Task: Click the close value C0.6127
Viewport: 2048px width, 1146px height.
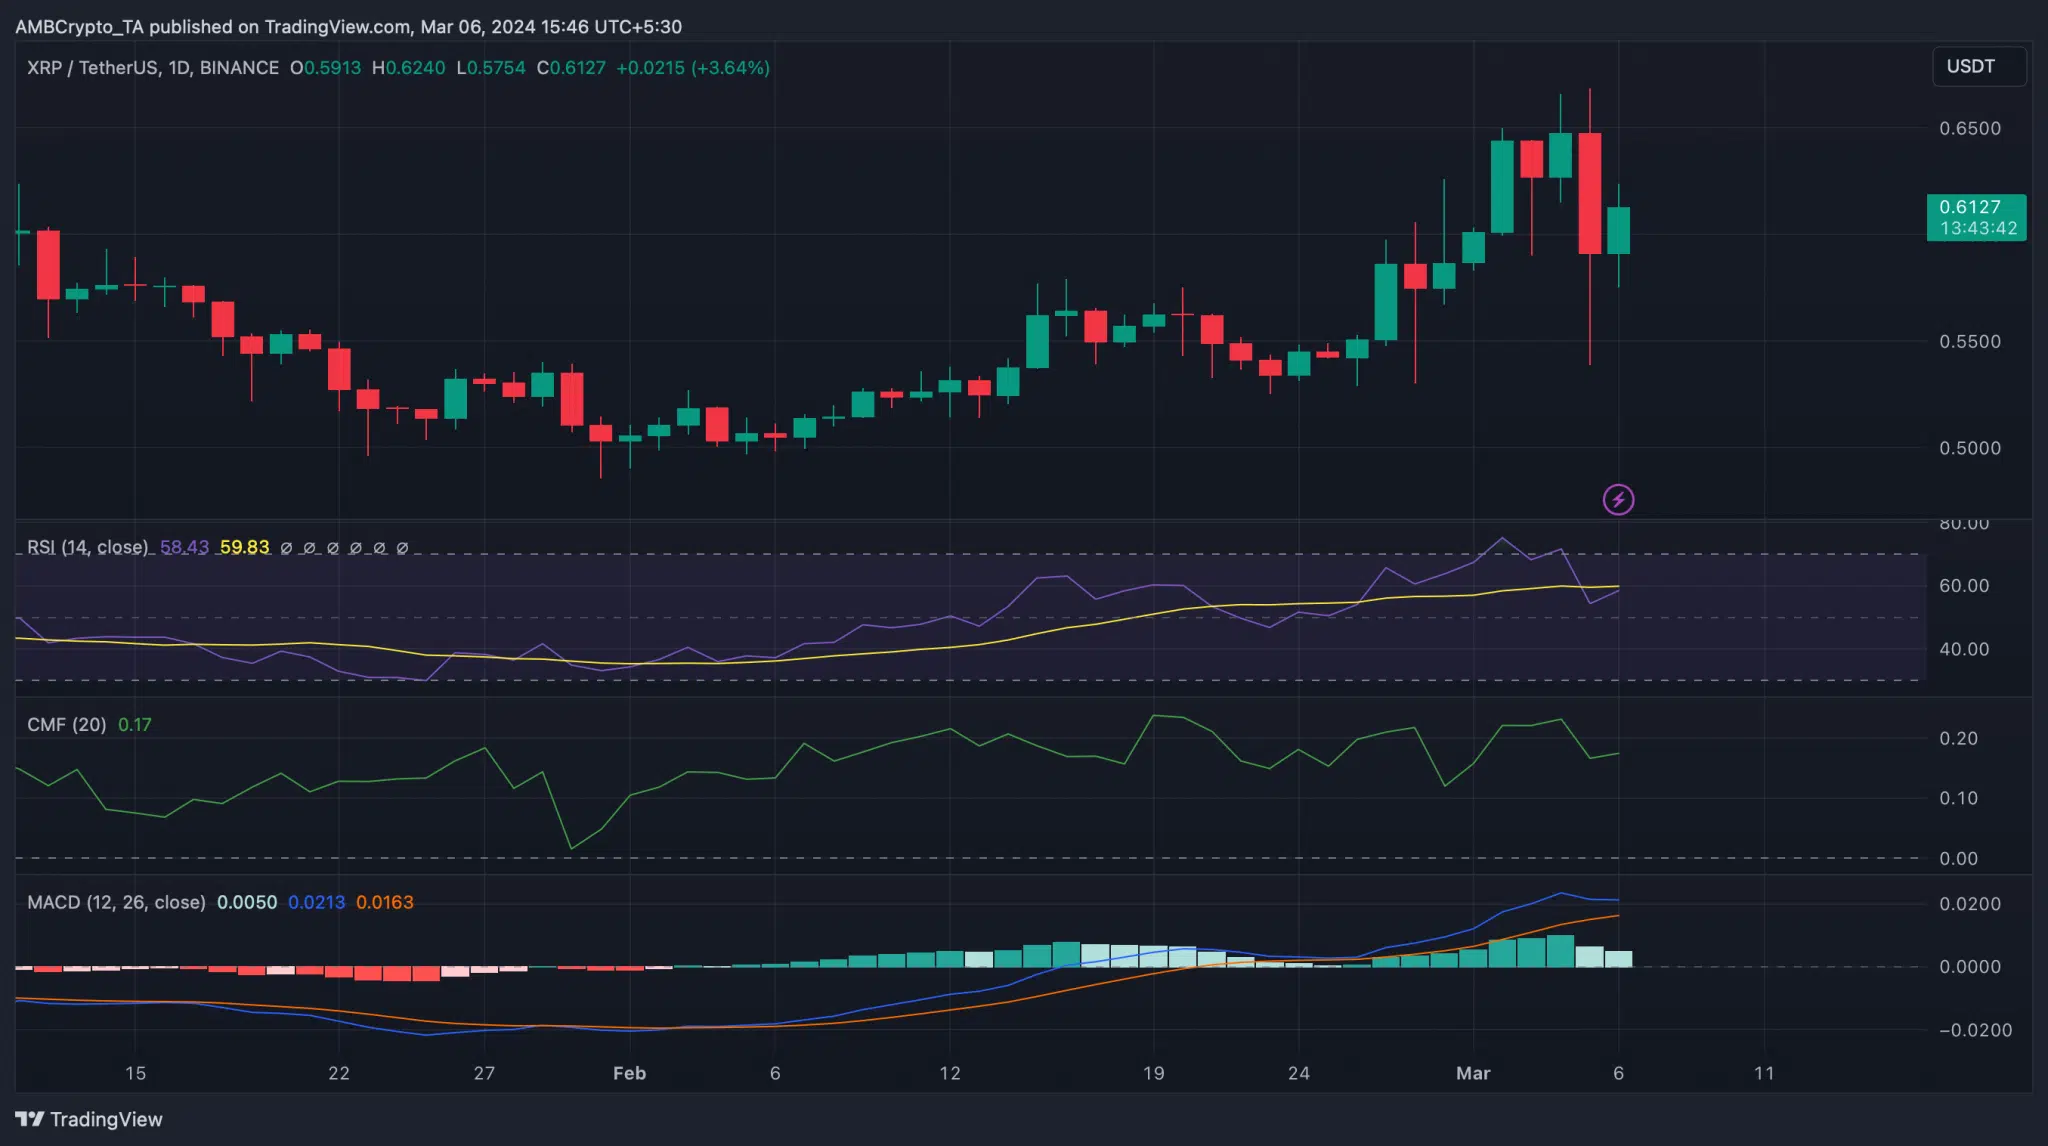Action: tap(571, 68)
